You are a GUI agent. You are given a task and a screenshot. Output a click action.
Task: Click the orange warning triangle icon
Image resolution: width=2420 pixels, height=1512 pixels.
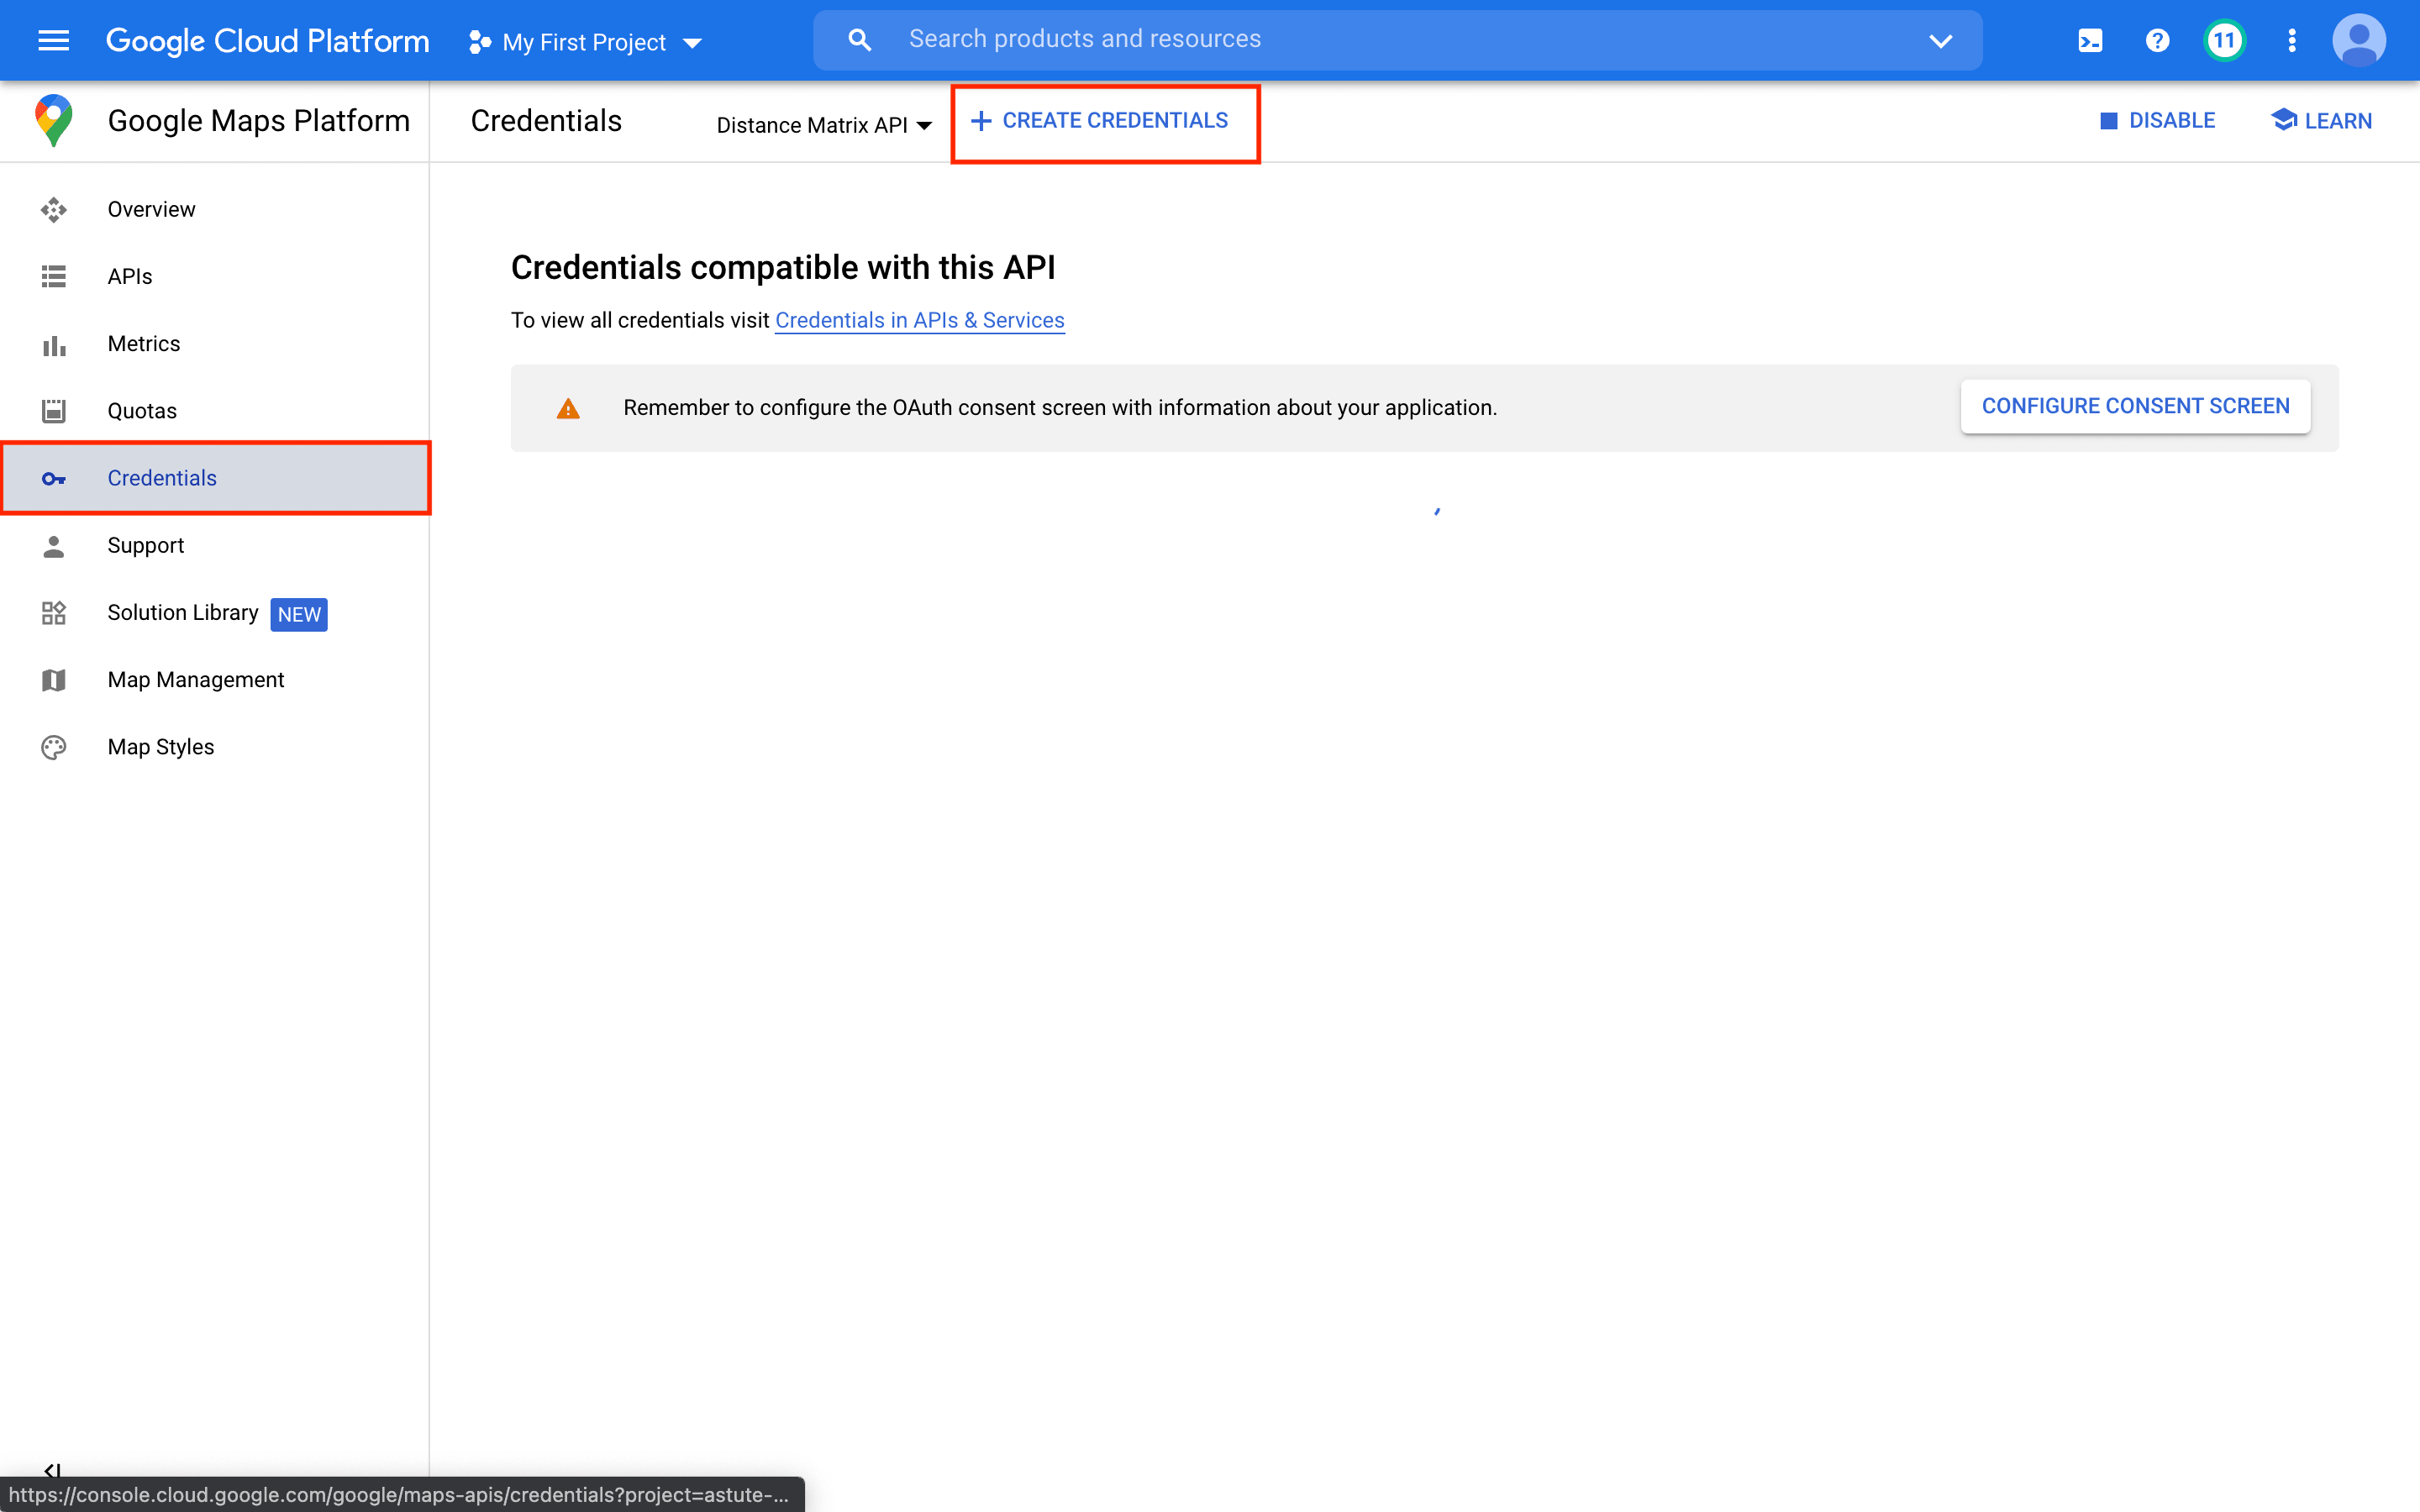coord(568,408)
